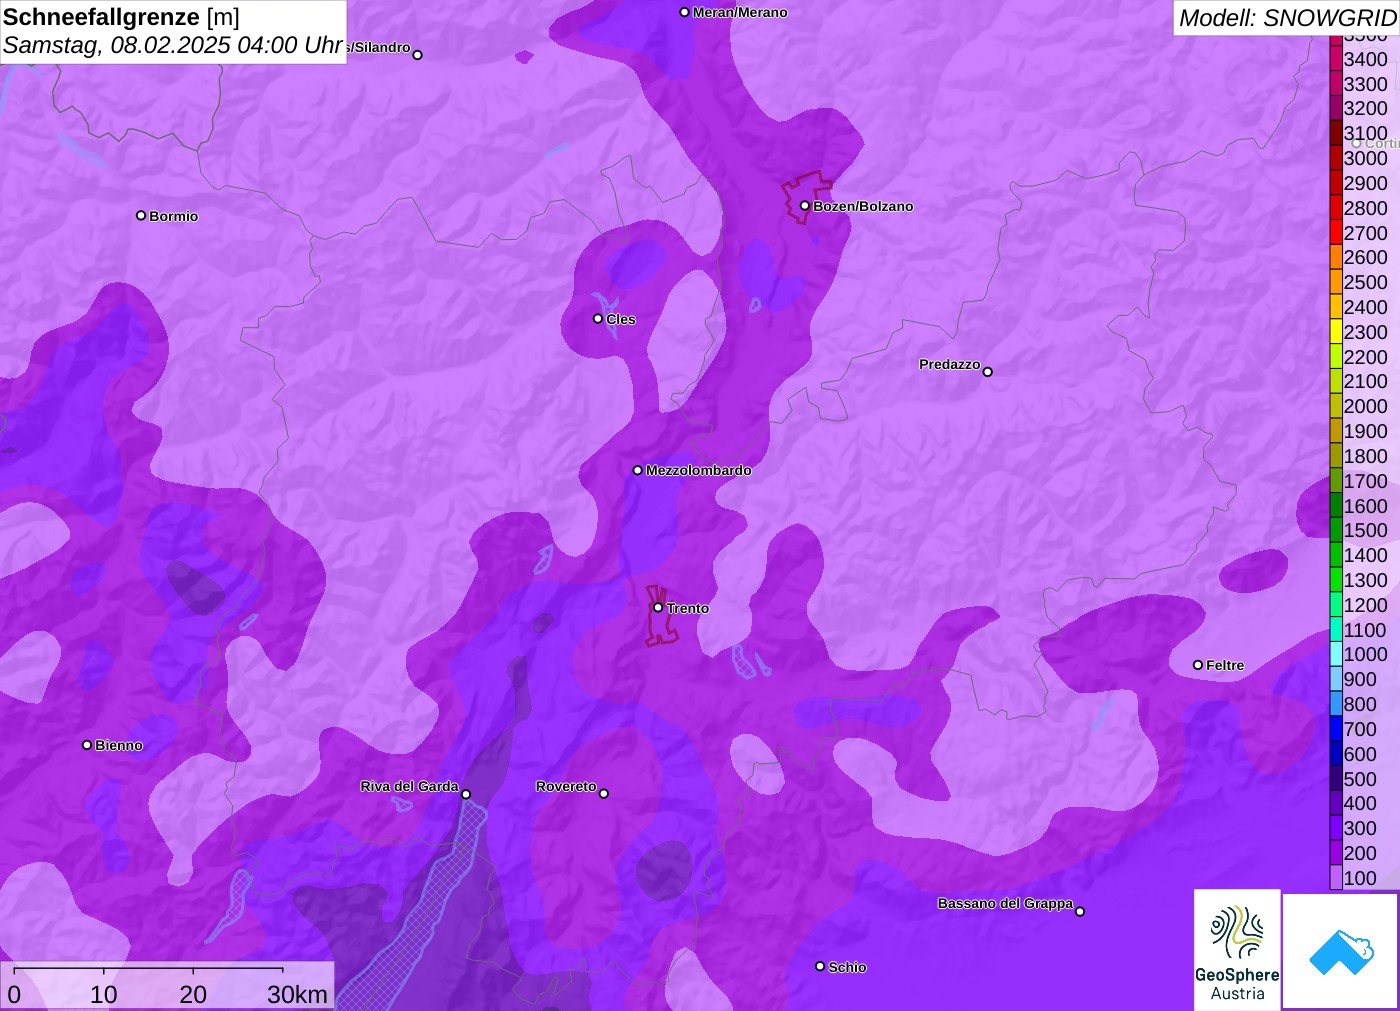Click the 3000 legend color swatch
Viewport: 1400px width, 1011px height.
coord(1336,158)
